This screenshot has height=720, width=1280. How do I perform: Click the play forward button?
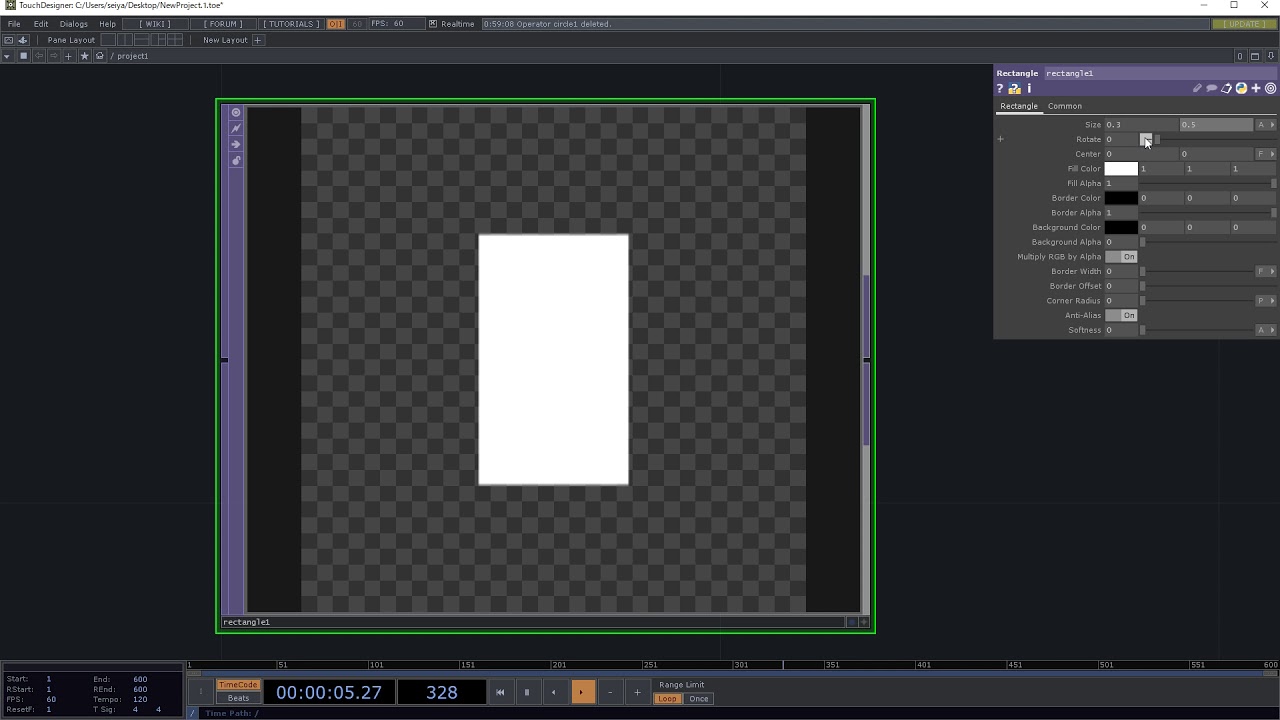[x=581, y=692]
